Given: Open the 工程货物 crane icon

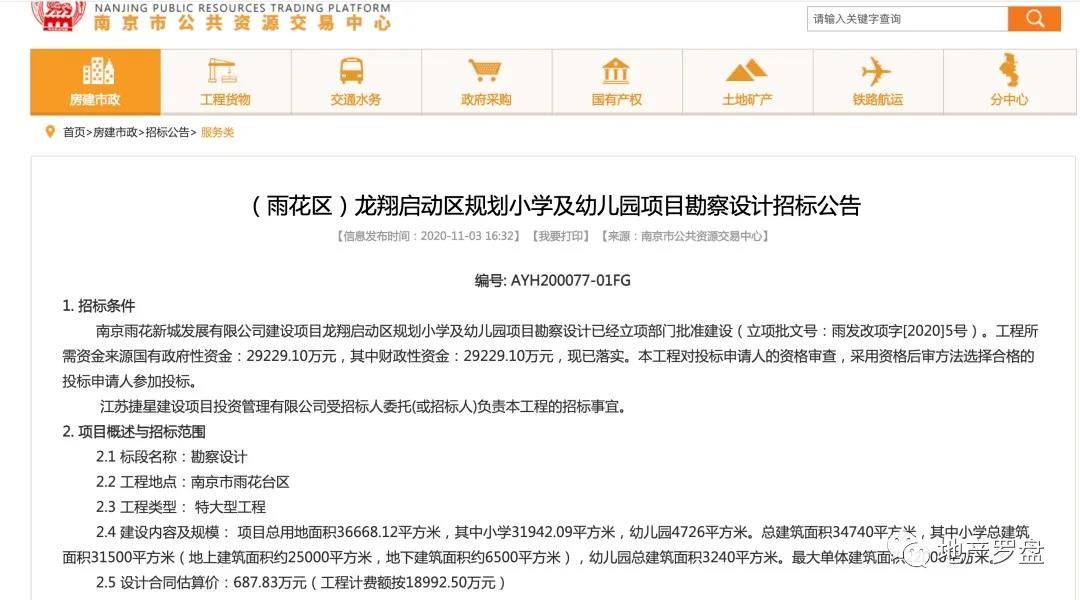Looking at the screenshot, I should click(x=225, y=71).
